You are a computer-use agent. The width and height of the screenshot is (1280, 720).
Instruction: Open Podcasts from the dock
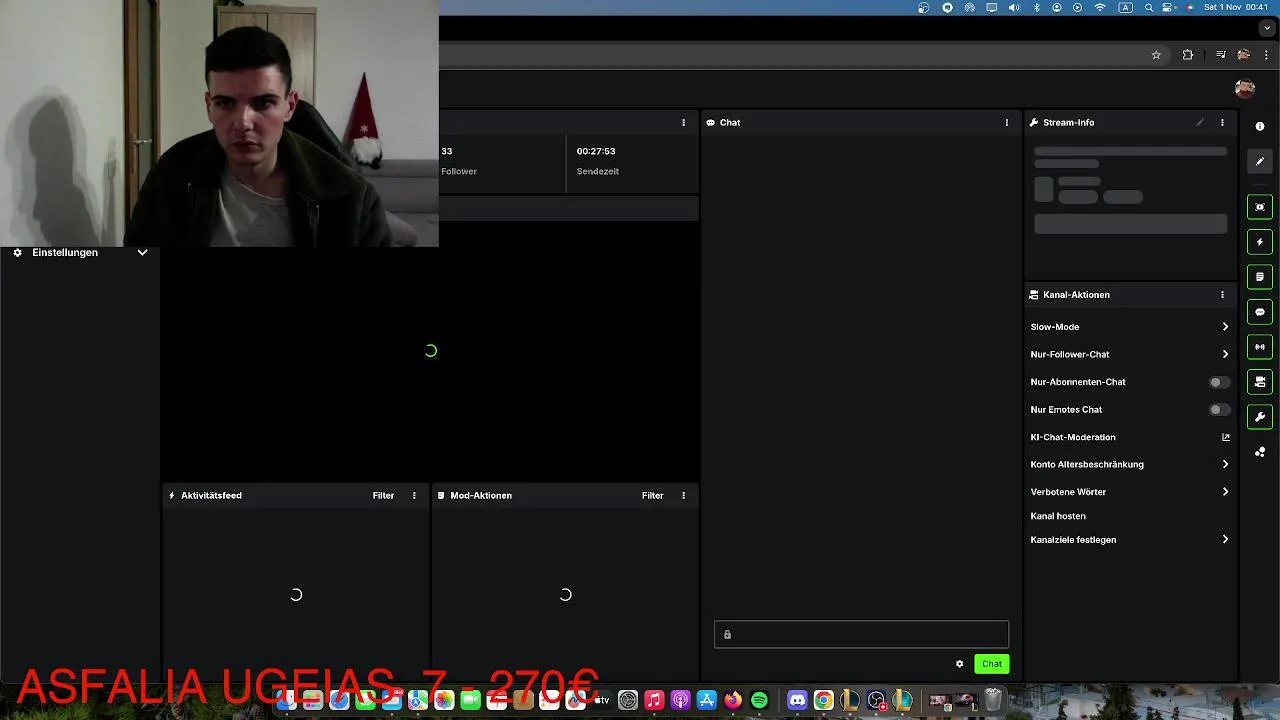pos(680,700)
